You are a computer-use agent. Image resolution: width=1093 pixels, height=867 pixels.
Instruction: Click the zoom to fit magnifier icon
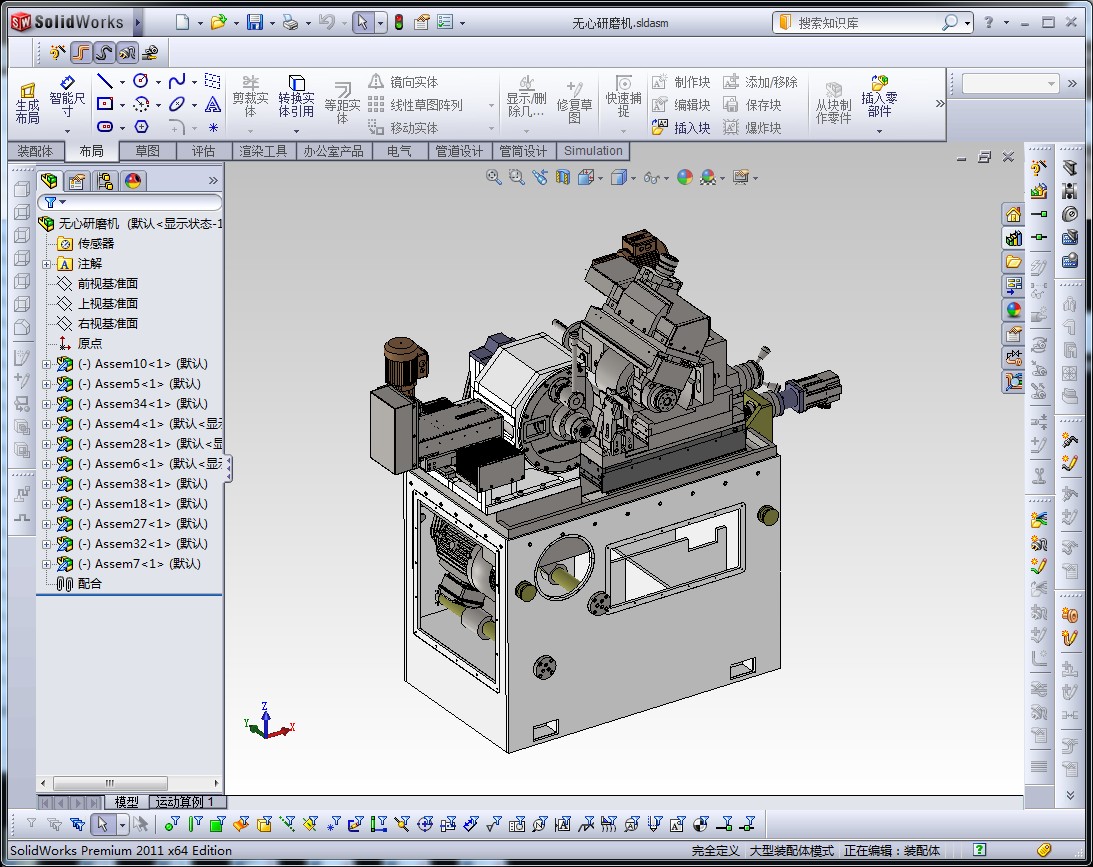click(494, 177)
